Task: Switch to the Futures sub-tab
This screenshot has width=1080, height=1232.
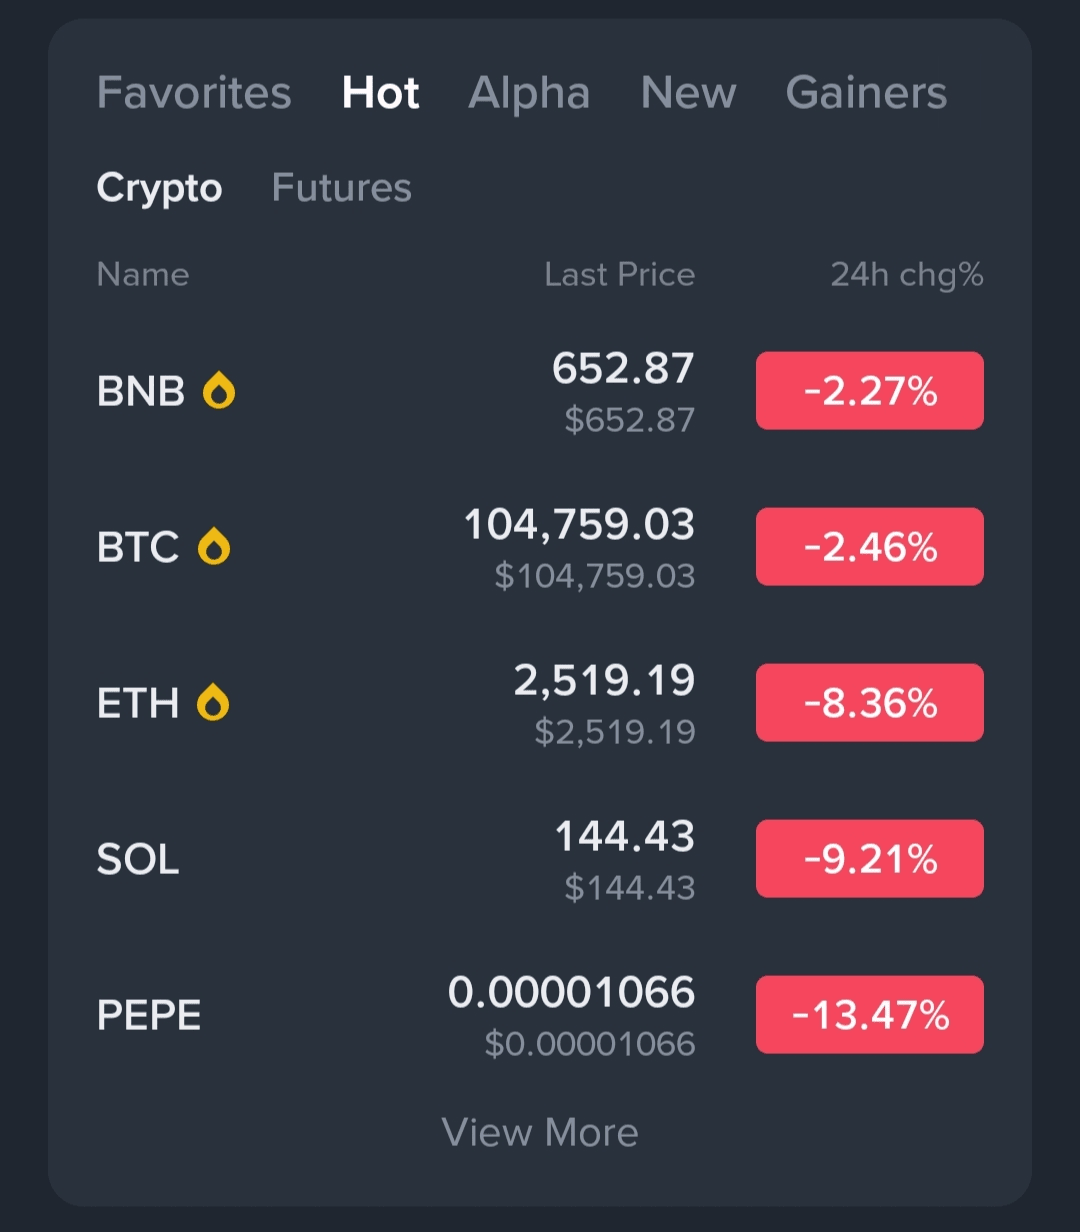Action: click(x=341, y=188)
